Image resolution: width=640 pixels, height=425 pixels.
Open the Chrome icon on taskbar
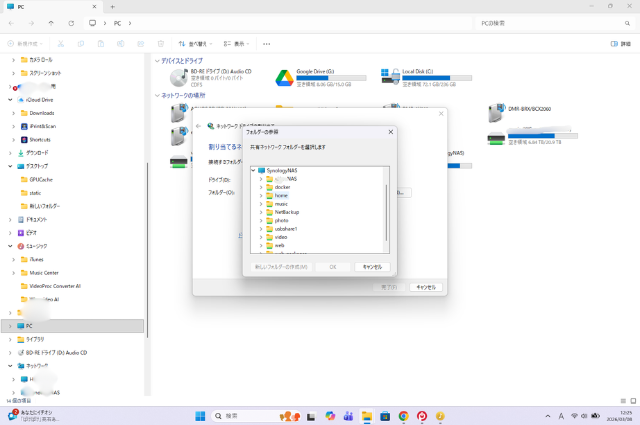403,415
